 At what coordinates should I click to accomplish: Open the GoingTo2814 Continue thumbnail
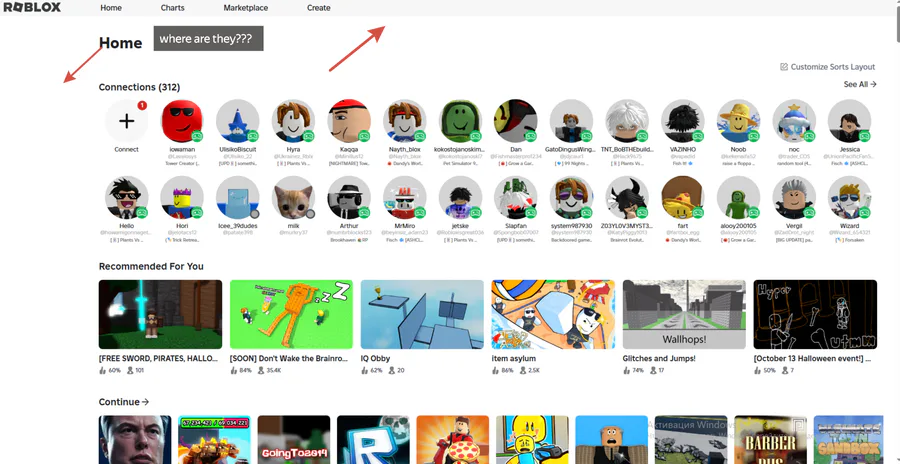pyautogui.click(x=294, y=440)
